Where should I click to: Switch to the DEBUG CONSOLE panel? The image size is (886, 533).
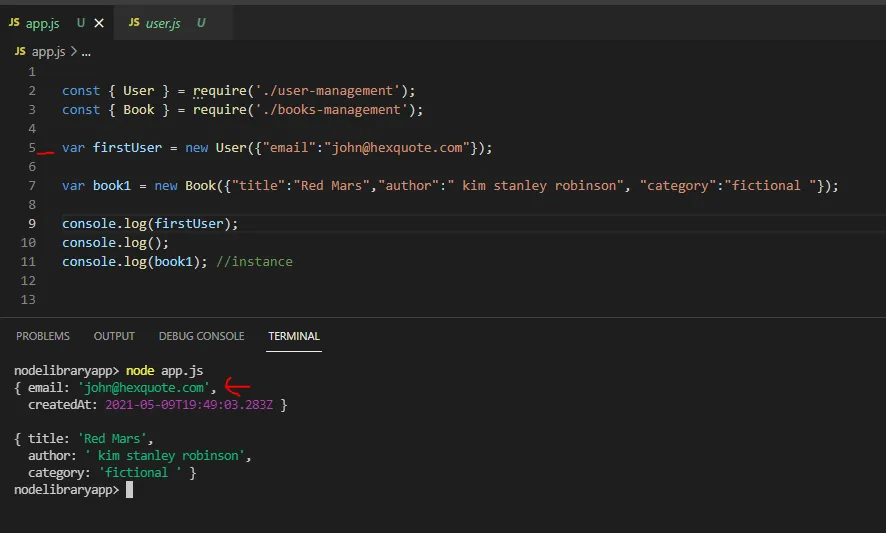(201, 336)
